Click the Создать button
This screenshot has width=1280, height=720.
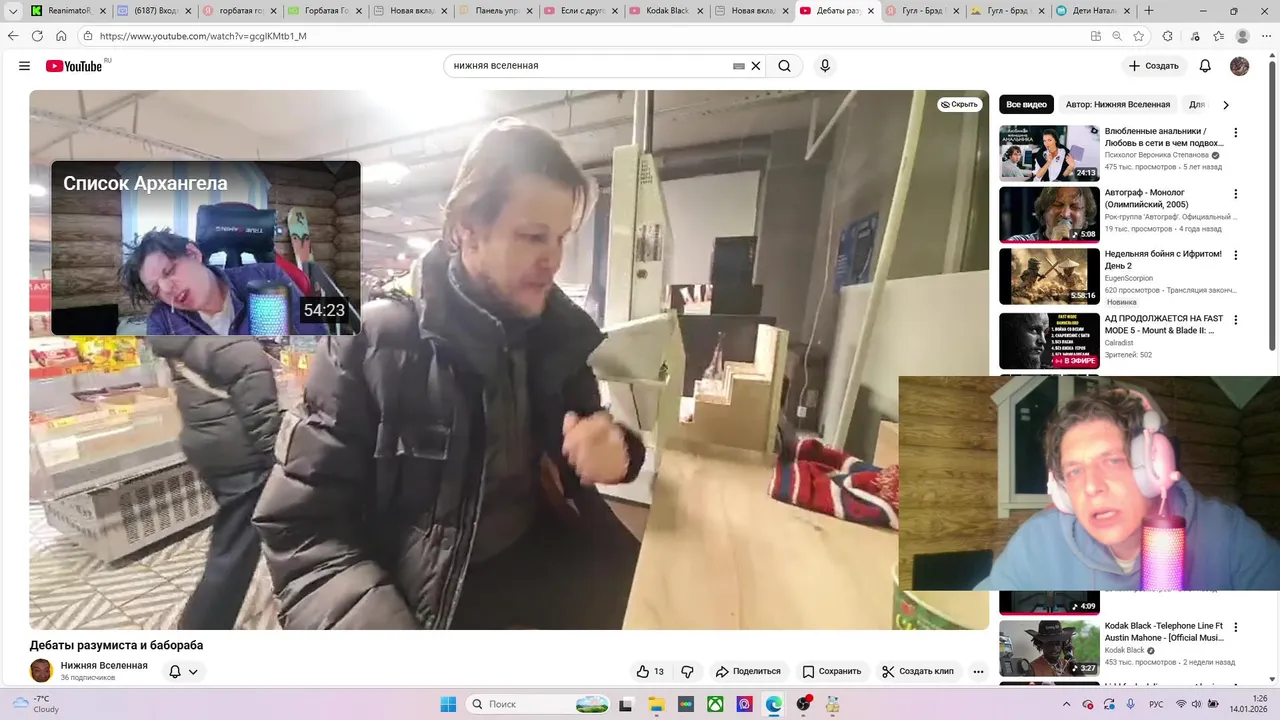tap(1153, 66)
